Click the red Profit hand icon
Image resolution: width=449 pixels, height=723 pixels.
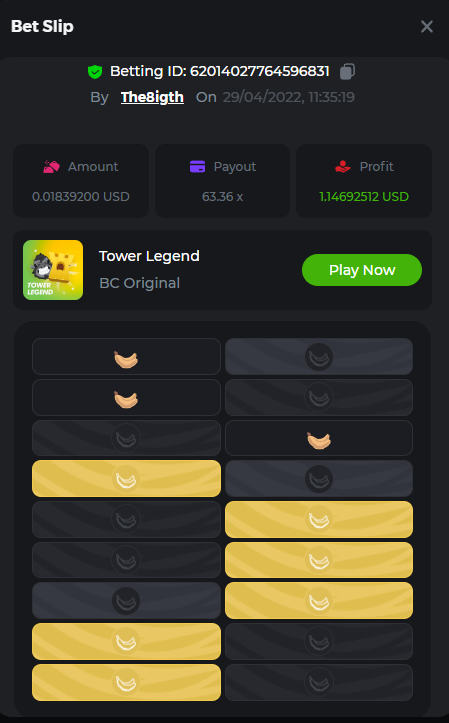point(343,166)
